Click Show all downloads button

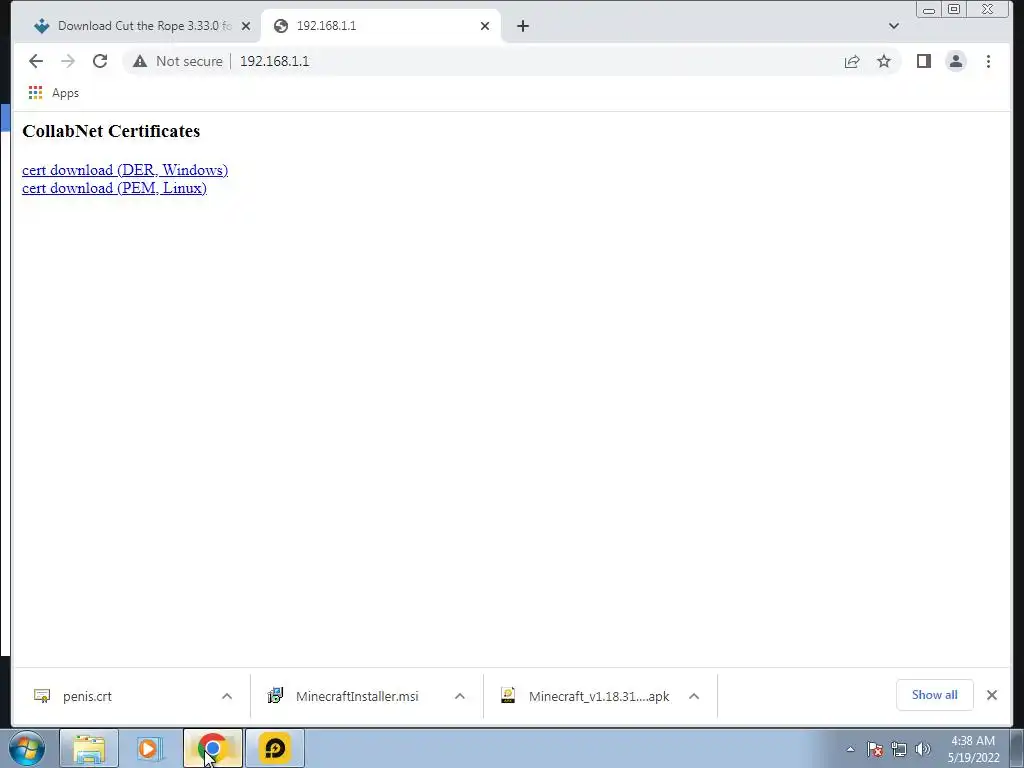(x=935, y=695)
